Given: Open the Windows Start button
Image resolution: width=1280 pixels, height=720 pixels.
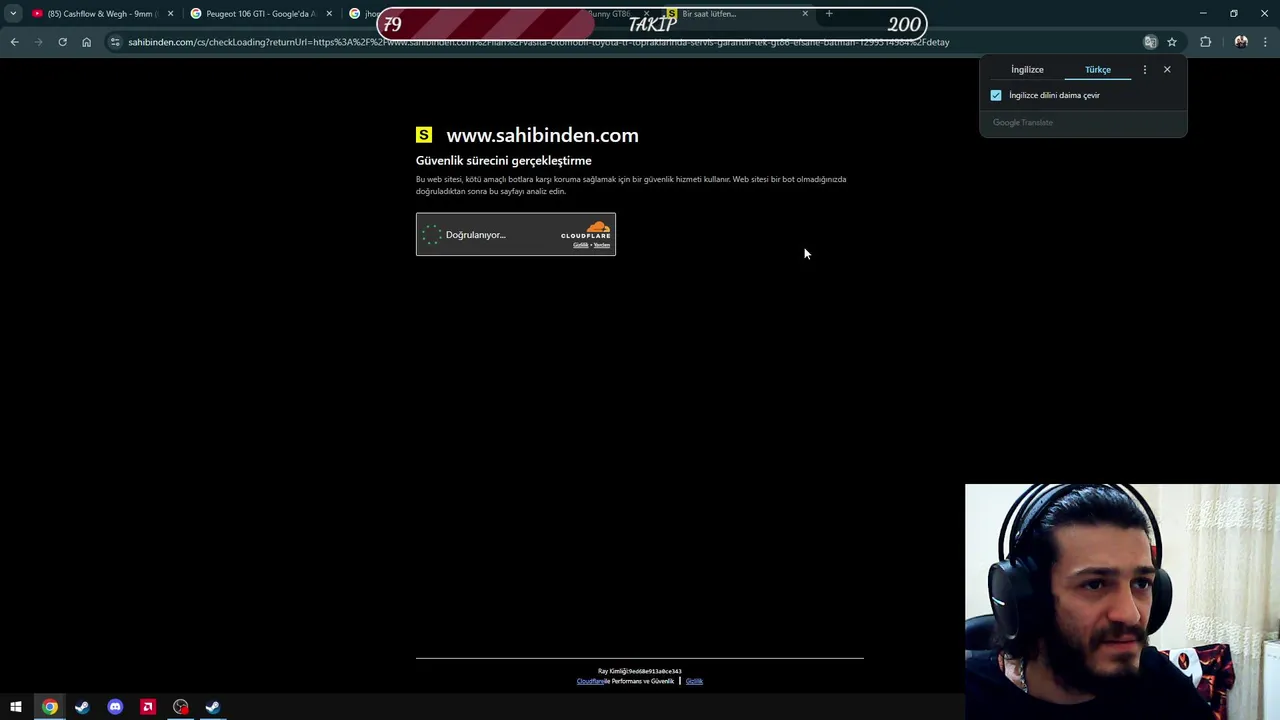Looking at the screenshot, I should click(16, 707).
